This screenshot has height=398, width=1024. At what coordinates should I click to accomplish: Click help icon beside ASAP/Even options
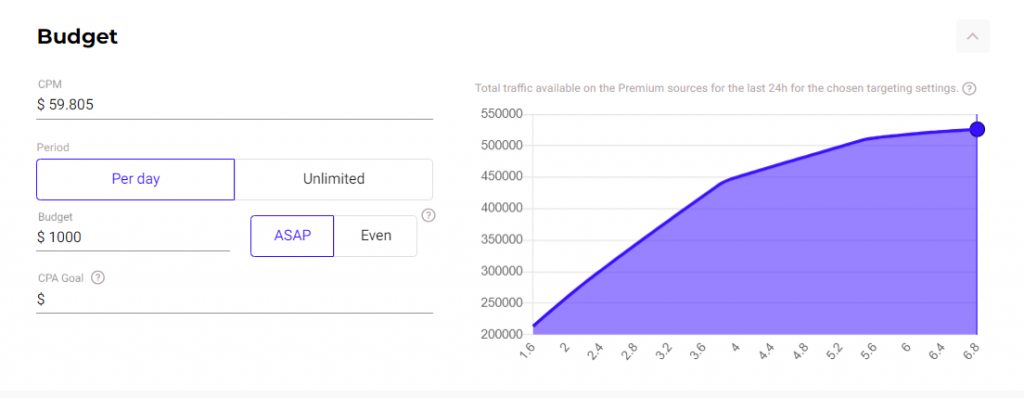[x=428, y=215]
